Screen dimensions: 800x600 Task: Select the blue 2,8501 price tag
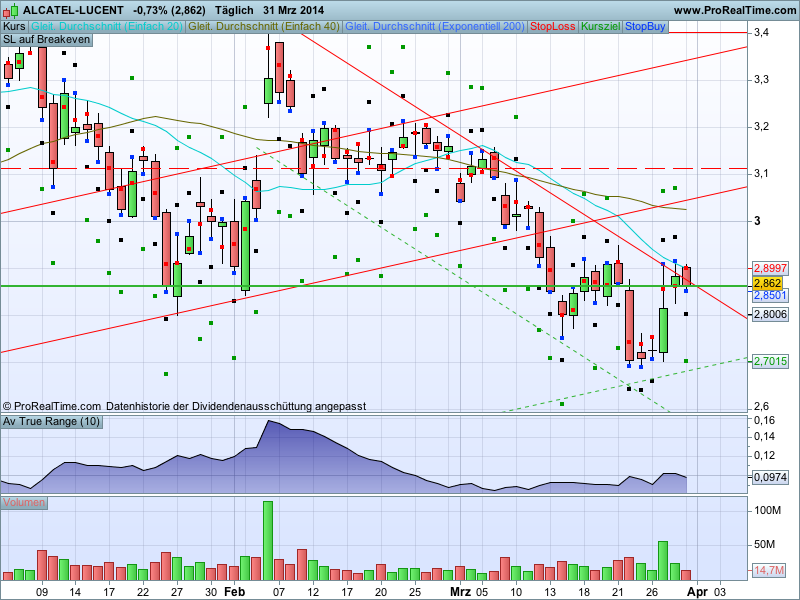click(x=769, y=295)
